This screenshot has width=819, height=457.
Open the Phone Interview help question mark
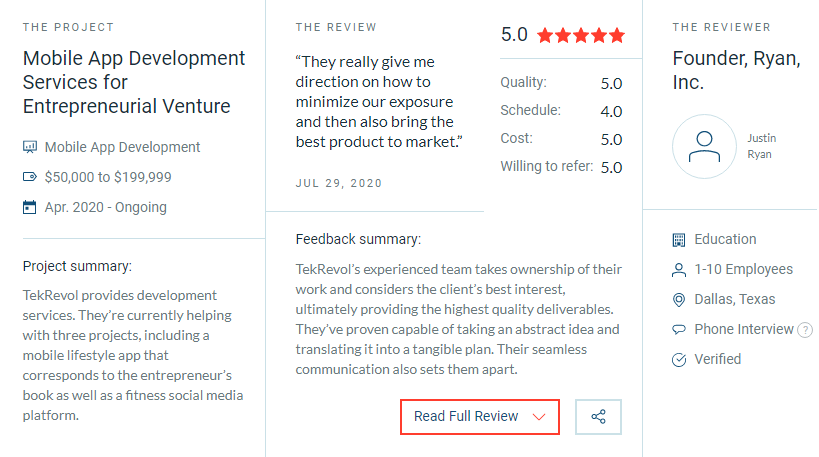point(805,330)
